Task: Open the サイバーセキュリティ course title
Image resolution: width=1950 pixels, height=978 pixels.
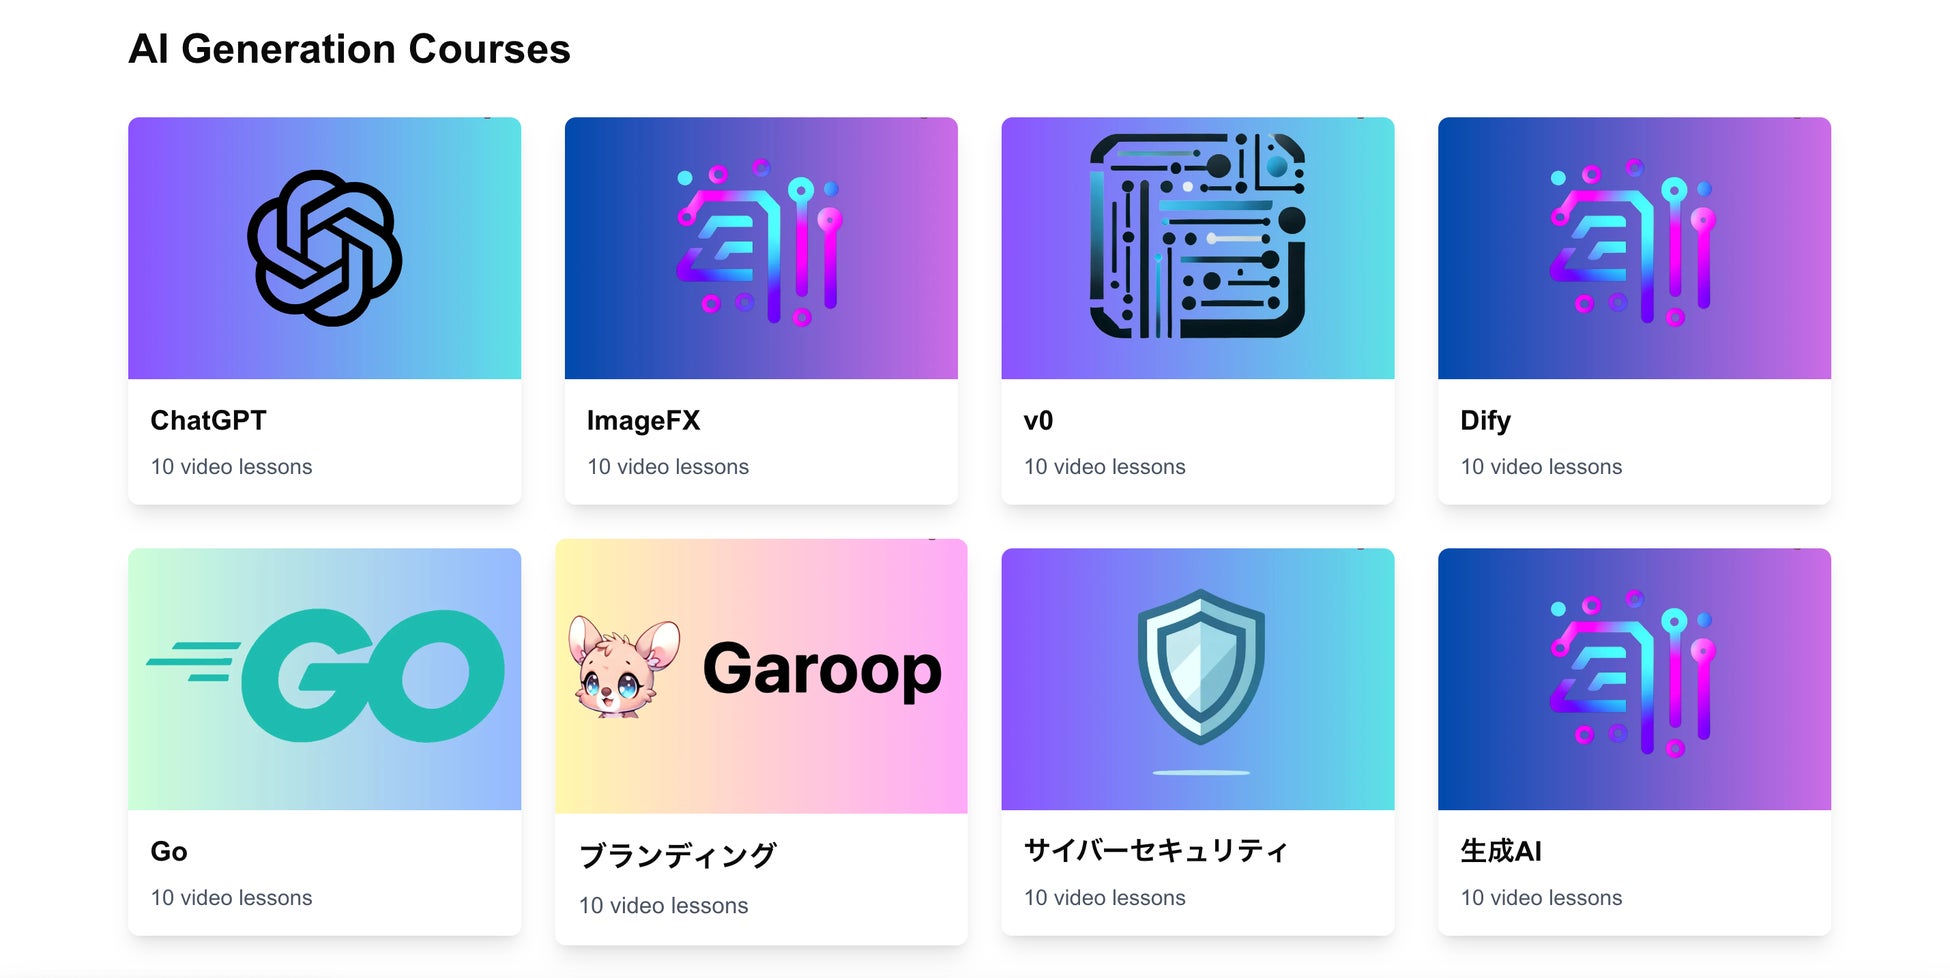Action: [x=1156, y=850]
